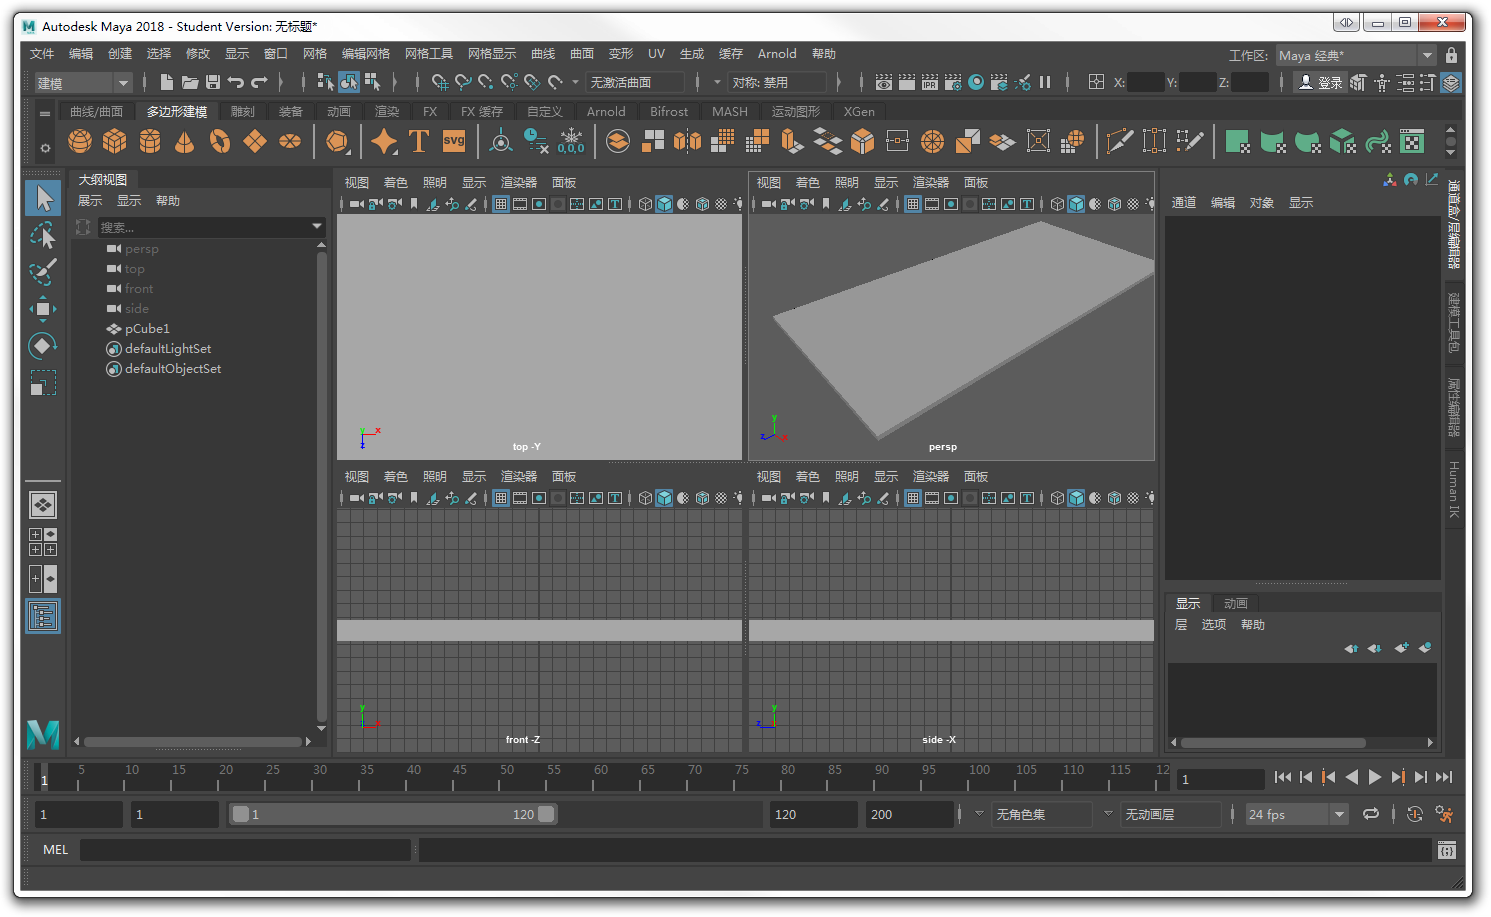Viewport: 1491px width, 917px height.
Task: Click the Multi-Cut tool shelf icon
Action: coord(1120,142)
